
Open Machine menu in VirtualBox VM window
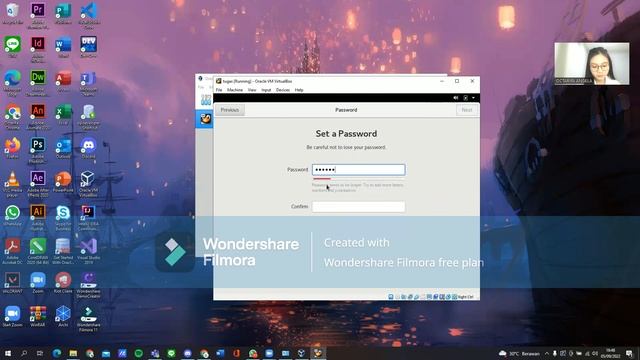235,90
